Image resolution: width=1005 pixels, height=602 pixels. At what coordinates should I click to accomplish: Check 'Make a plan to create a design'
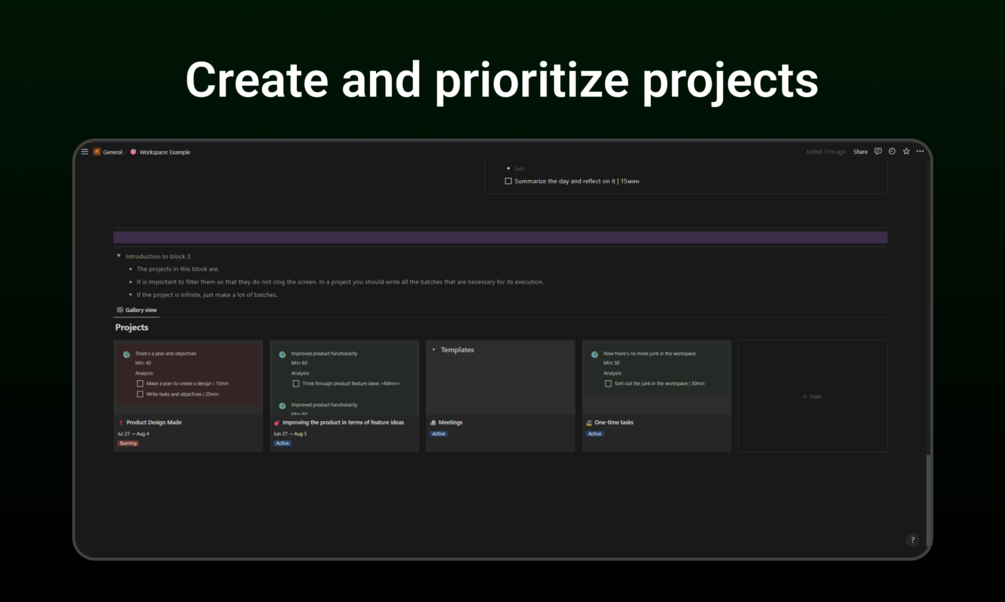click(140, 383)
